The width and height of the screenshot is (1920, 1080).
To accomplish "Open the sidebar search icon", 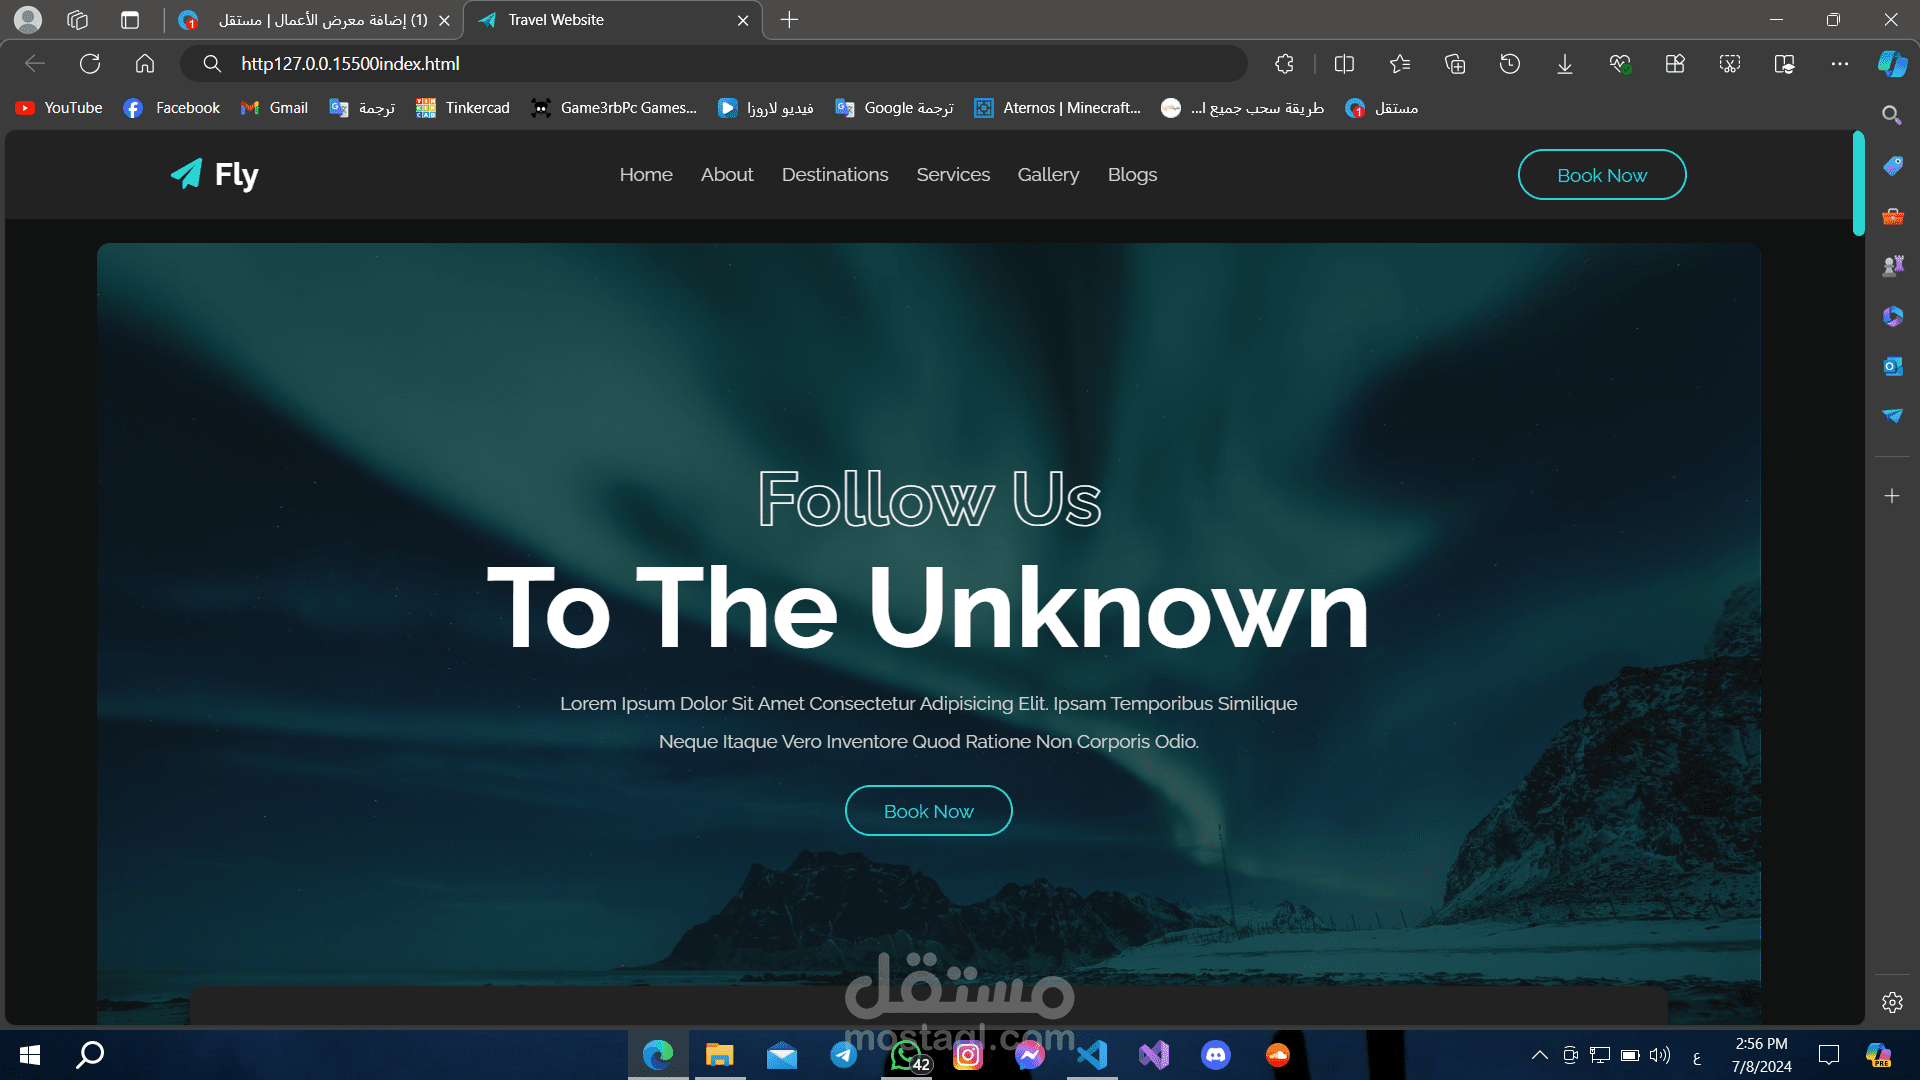I will pos(1892,116).
